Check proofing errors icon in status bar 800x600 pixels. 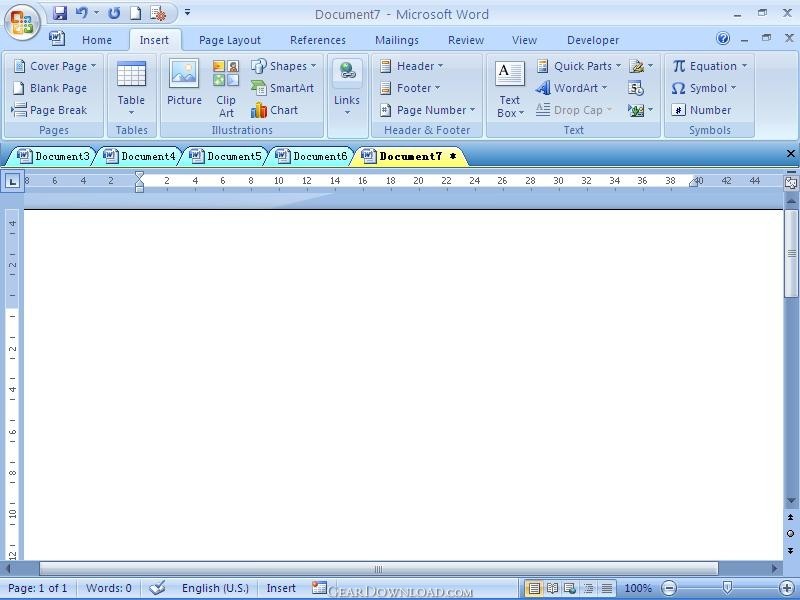click(157, 588)
